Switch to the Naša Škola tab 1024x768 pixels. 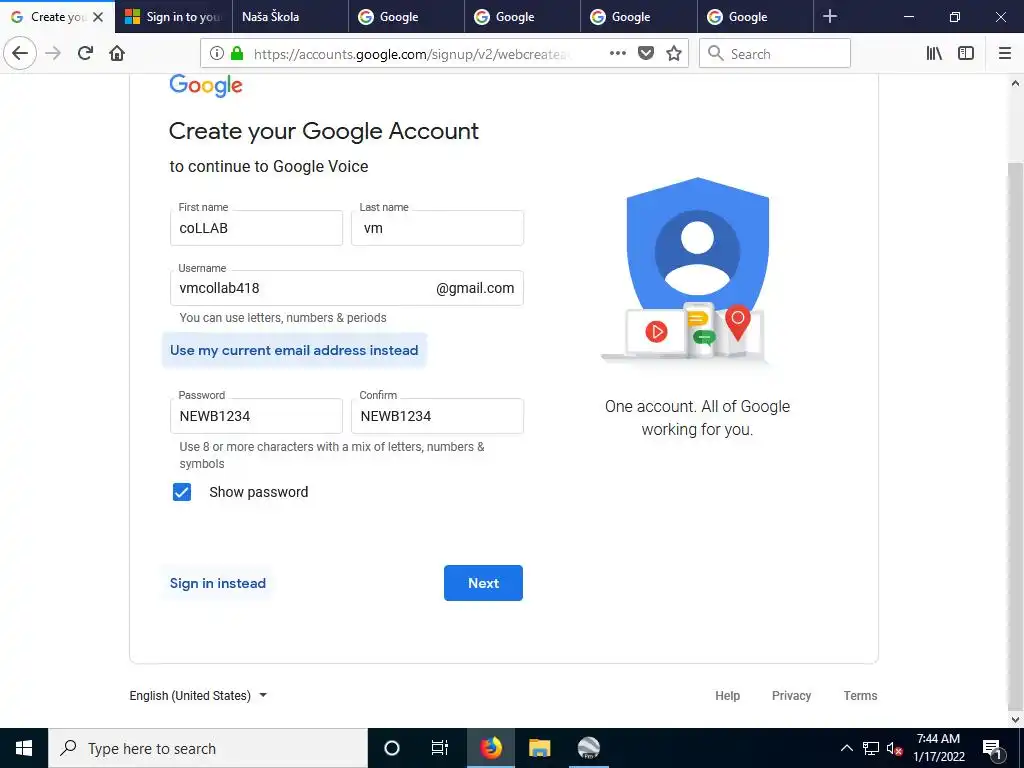pyautogui.click(x=290, y=17)
